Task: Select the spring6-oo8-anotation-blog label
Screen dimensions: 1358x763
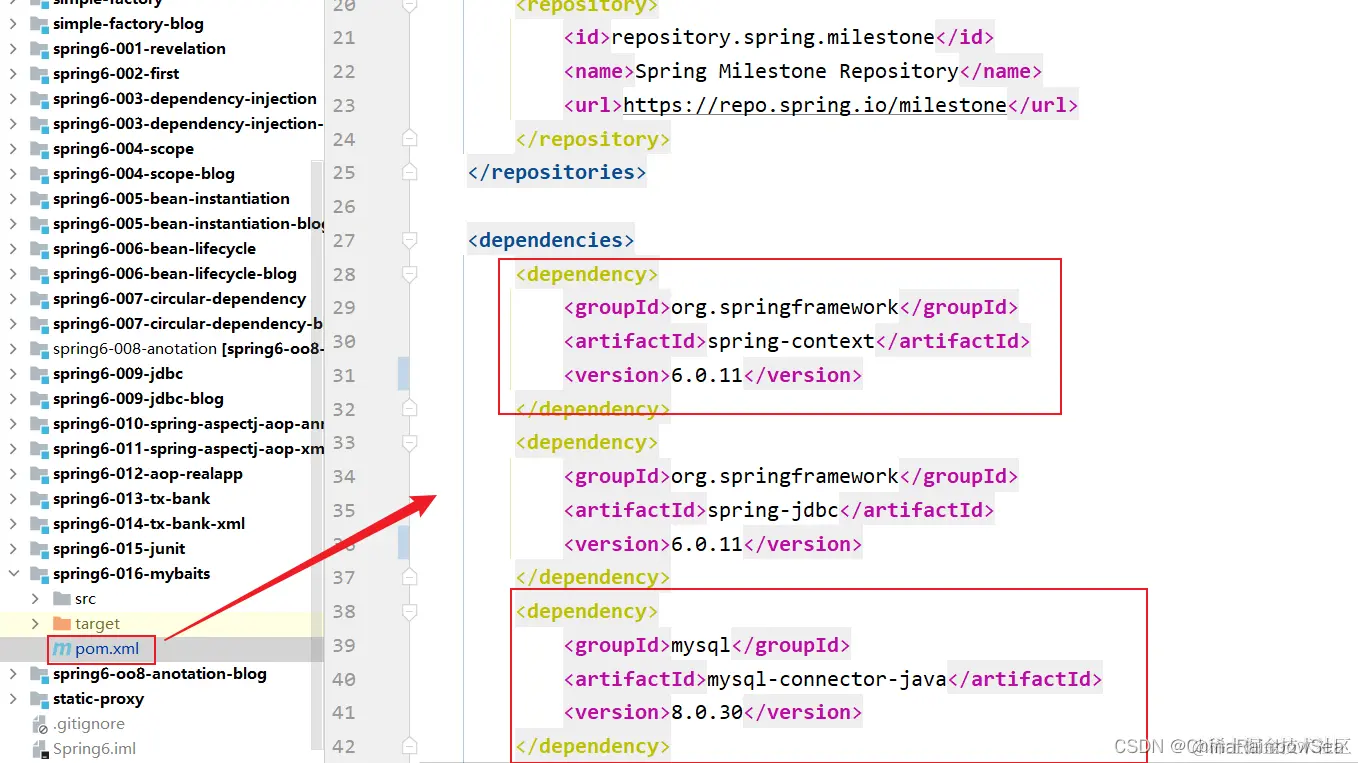Action: 160,673
